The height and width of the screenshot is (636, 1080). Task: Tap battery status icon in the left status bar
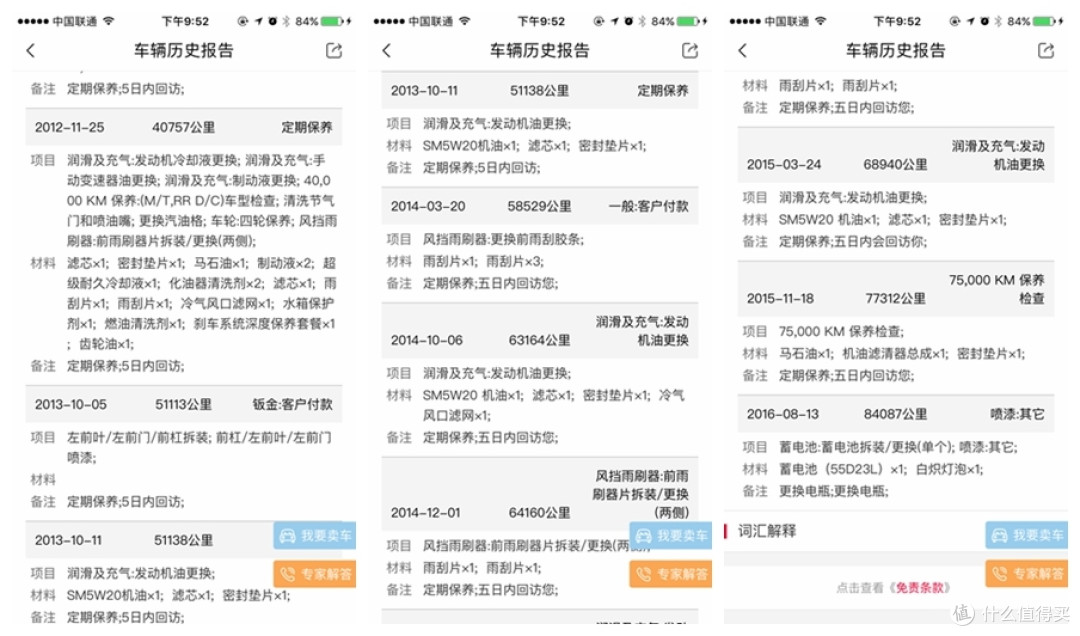point(333,21)
